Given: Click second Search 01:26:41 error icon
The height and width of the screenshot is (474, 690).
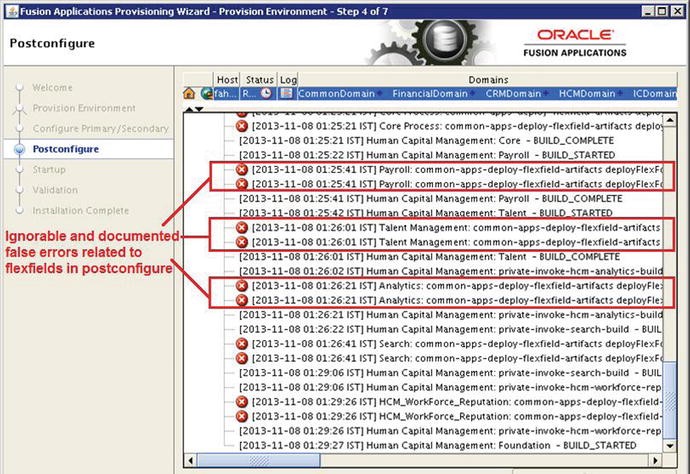Looking at the screenshot, I should (x=242, y=358).
